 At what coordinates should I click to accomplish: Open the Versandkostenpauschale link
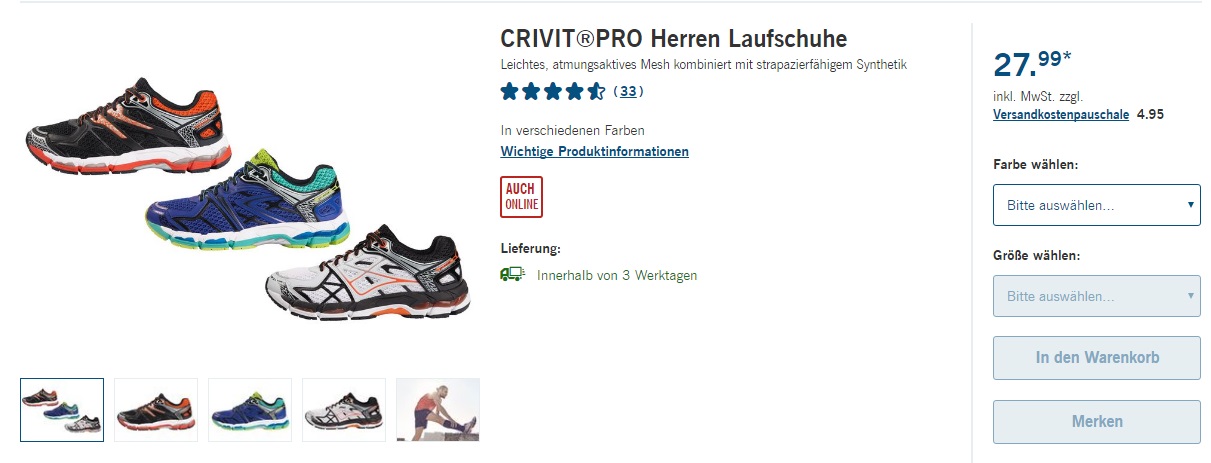pos(1061,114)
